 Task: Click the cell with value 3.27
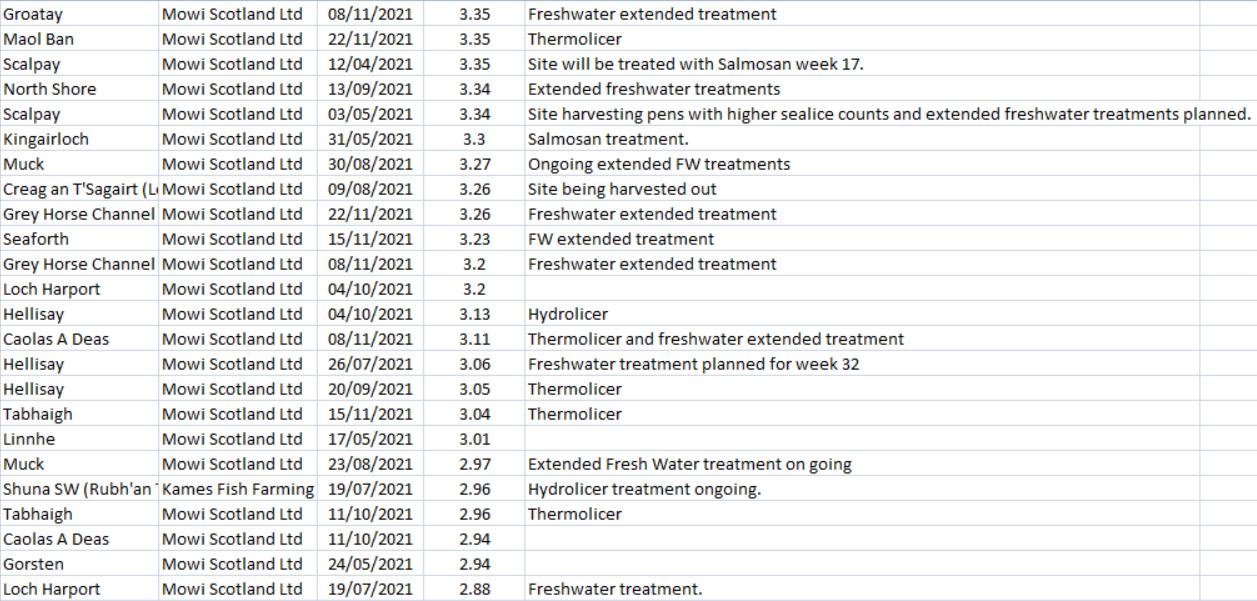pyautogui.click(x=474, y=164)
